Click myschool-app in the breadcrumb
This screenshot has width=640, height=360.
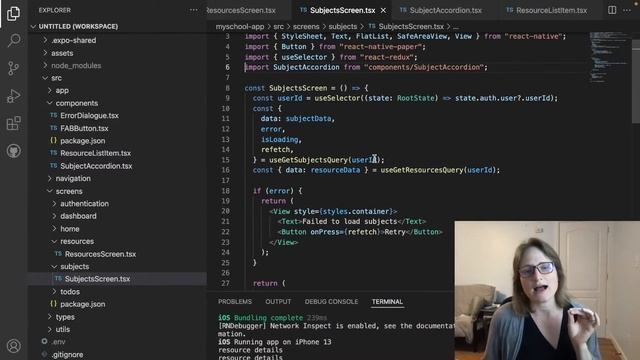click(x=240, y=27)
